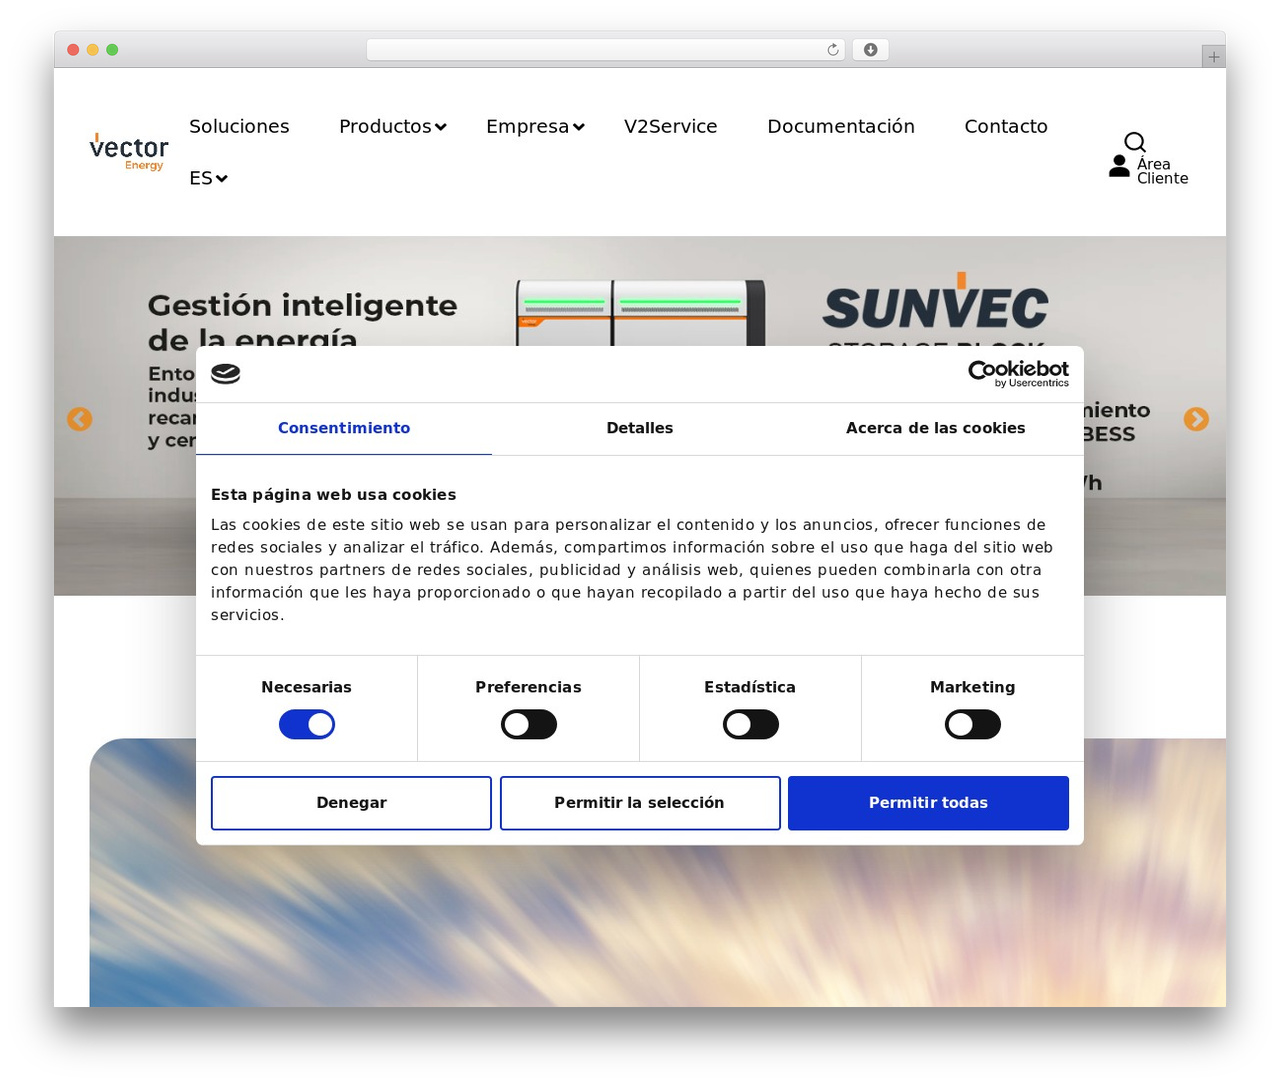Viewport: 1280px width, 1084px height.
Task: Toggle the Necesarias cookies switch
Action: point(307,725)
